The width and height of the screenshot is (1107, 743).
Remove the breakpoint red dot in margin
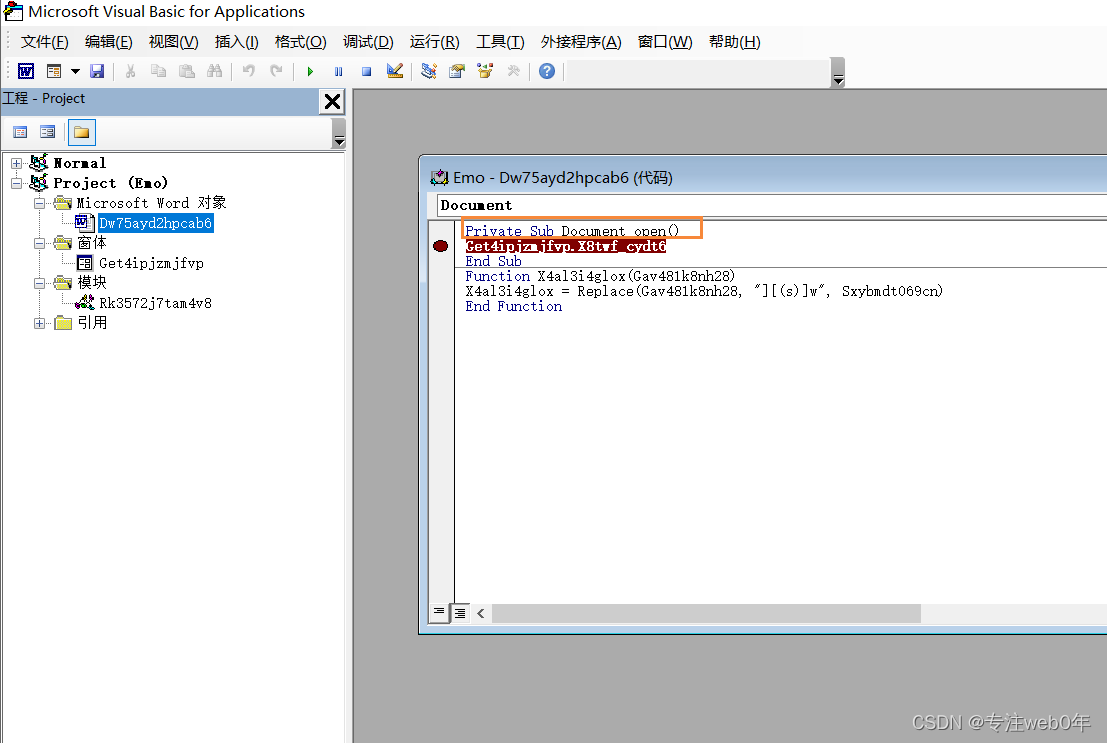(441, 246)
